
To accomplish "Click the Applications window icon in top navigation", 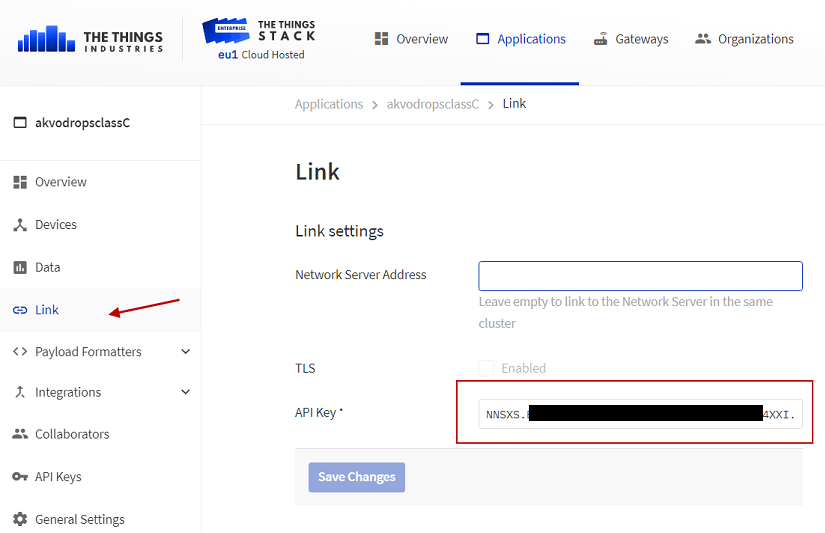I will click(482, 39).
